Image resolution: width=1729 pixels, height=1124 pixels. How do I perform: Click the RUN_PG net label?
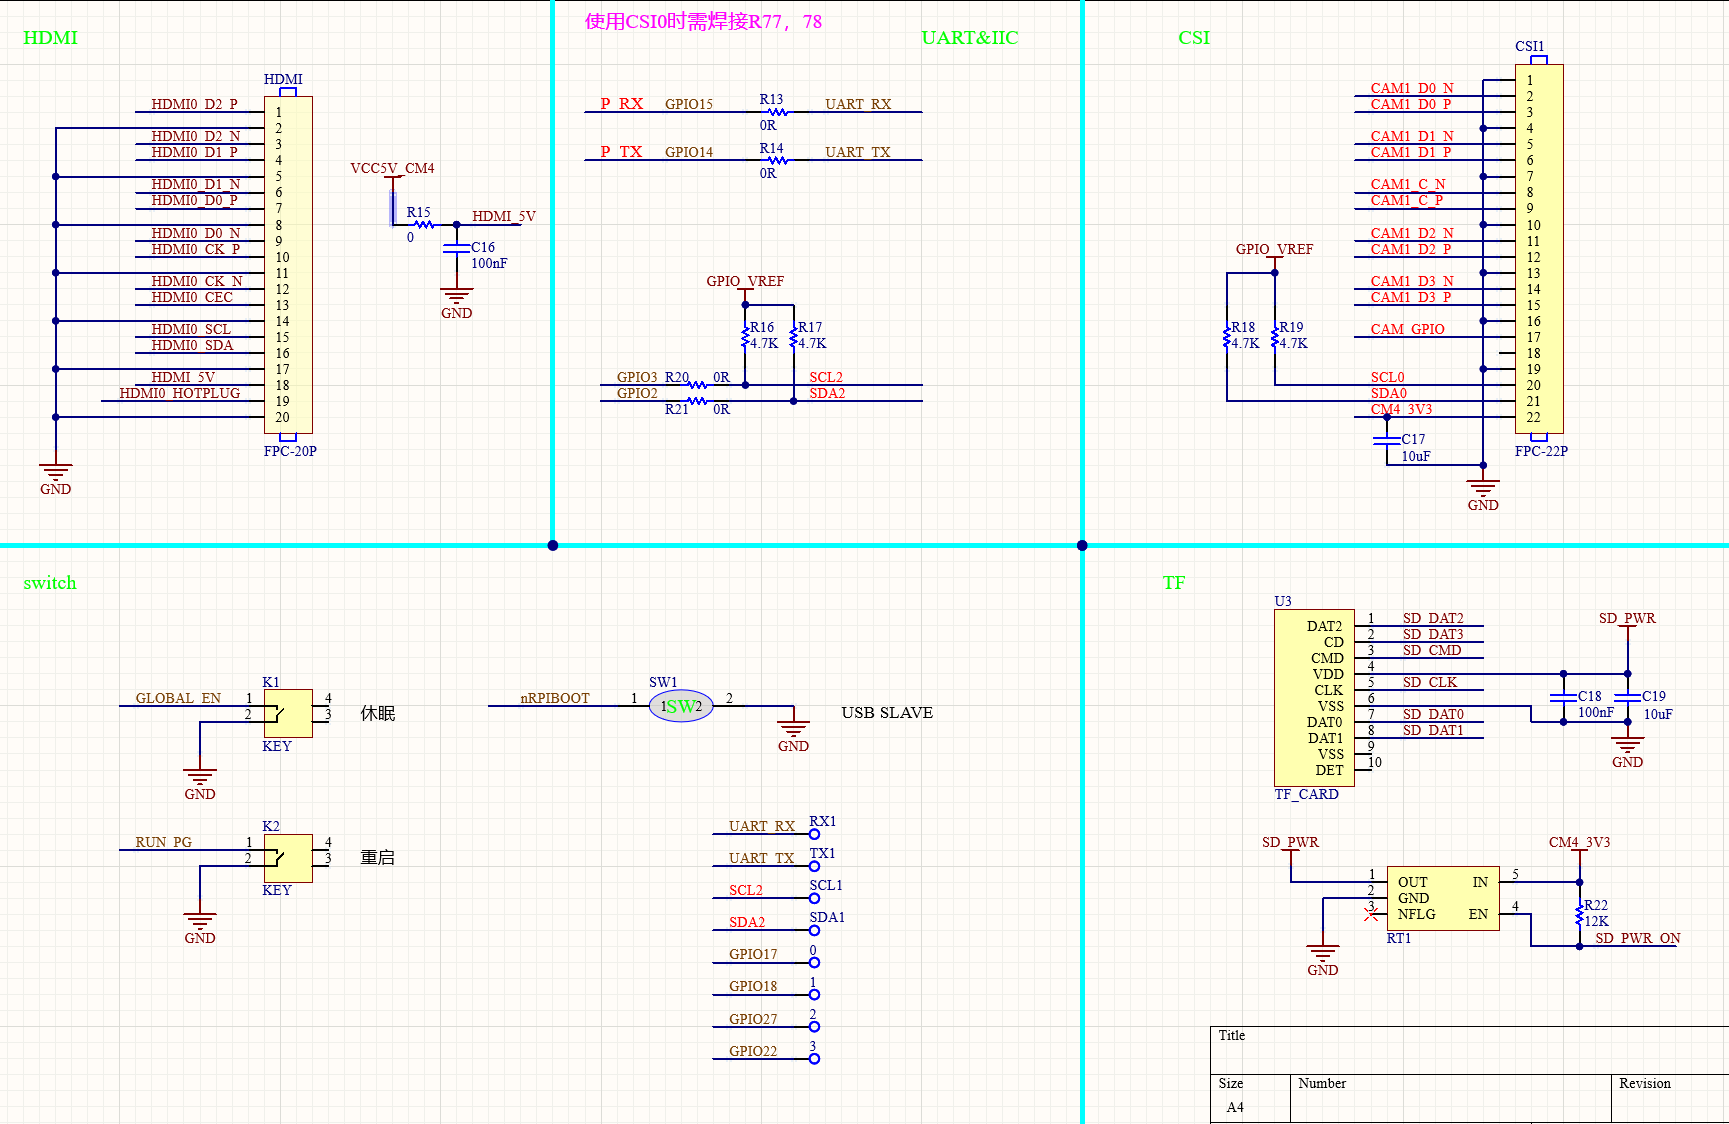click(163, 842)
